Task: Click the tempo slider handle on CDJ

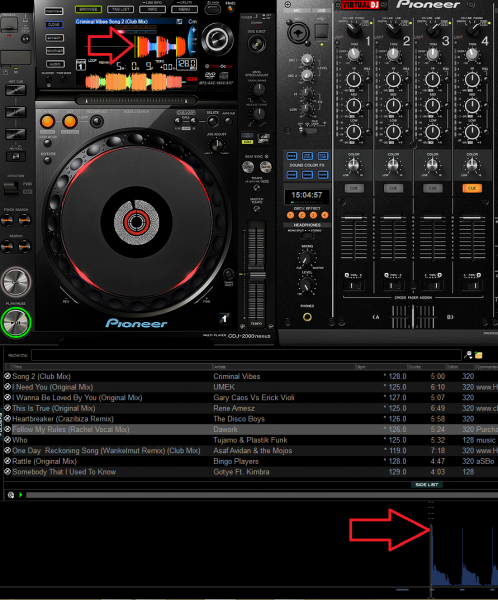Action: pos(257,275)
